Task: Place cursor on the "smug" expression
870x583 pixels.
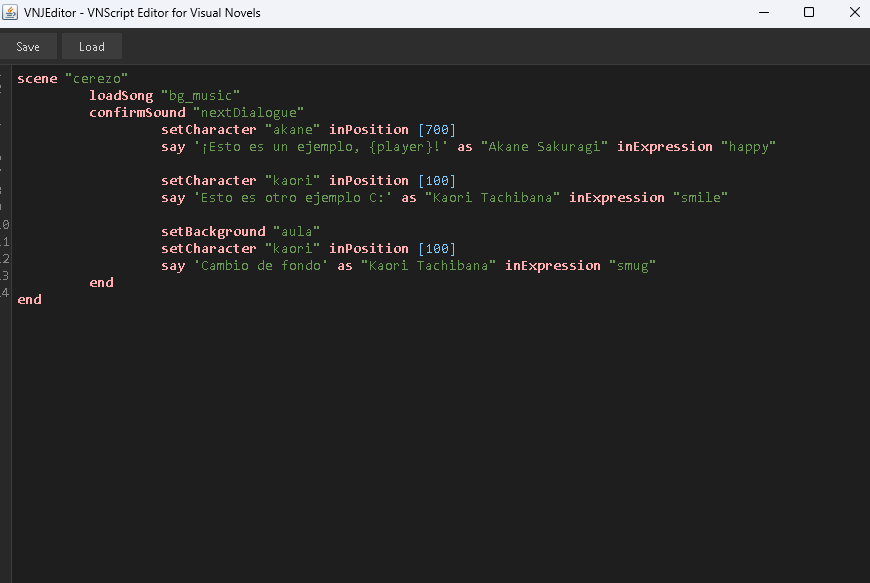Action: click(x=633, y=265)
